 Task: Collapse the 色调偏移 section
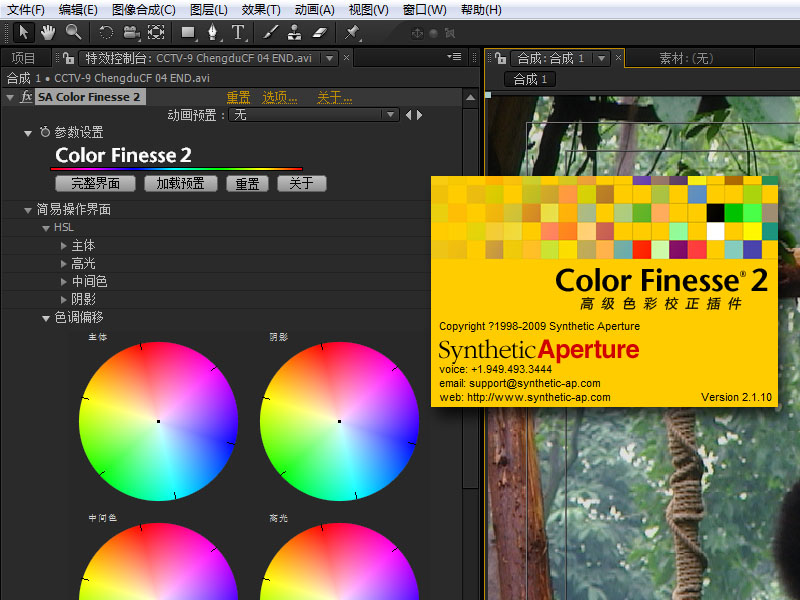(46, 318)
